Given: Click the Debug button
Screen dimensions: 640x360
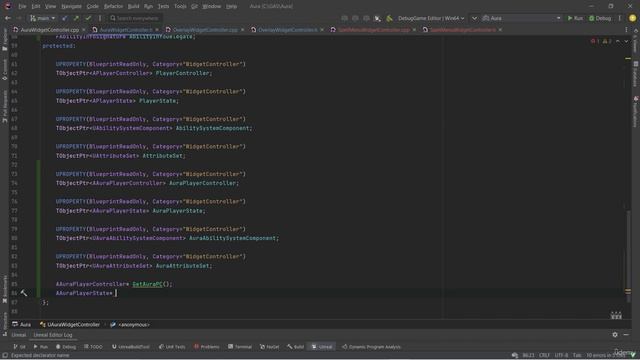Looking at the screenshot, I should click(600, 18).
